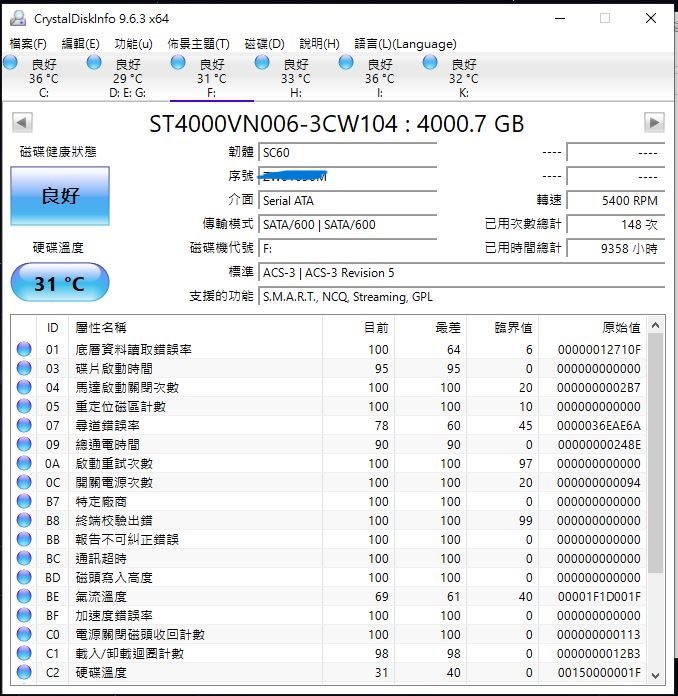Click status icon for attribute C1

(24, 653)
